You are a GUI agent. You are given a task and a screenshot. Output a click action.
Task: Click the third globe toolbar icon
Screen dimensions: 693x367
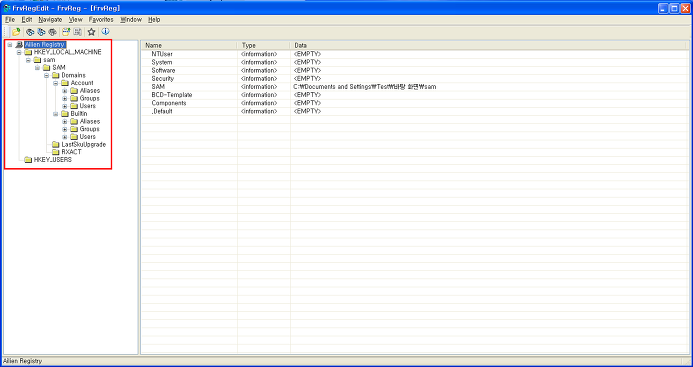(53, 32)
